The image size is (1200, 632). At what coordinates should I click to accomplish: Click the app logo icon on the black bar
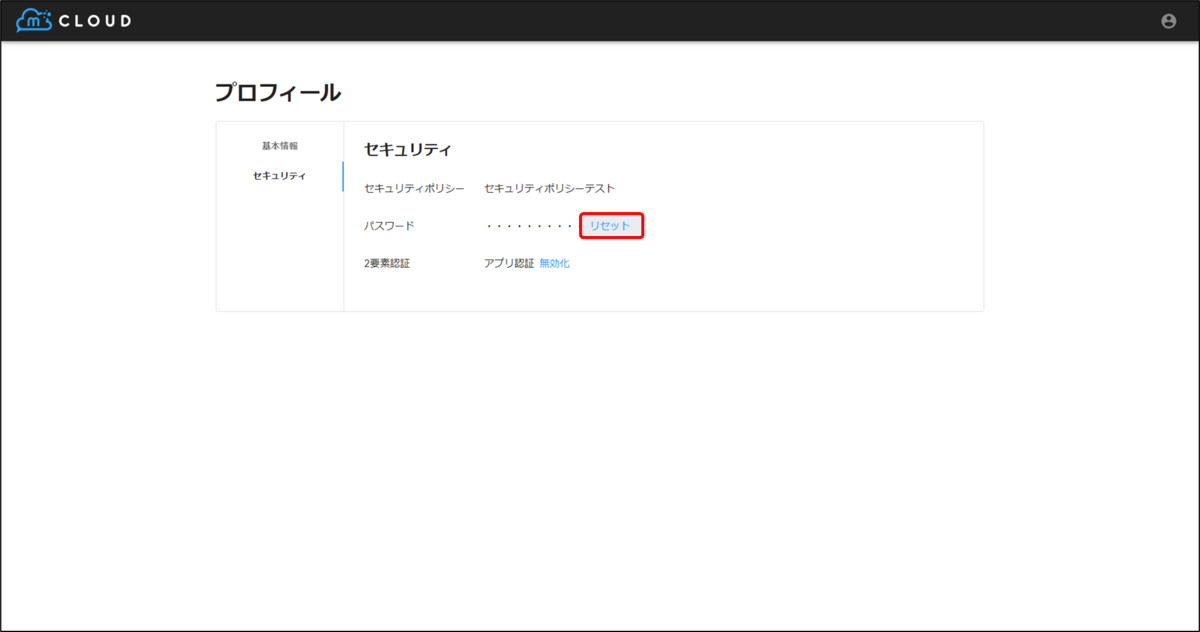pyautogui.click(x=33, y=18)
